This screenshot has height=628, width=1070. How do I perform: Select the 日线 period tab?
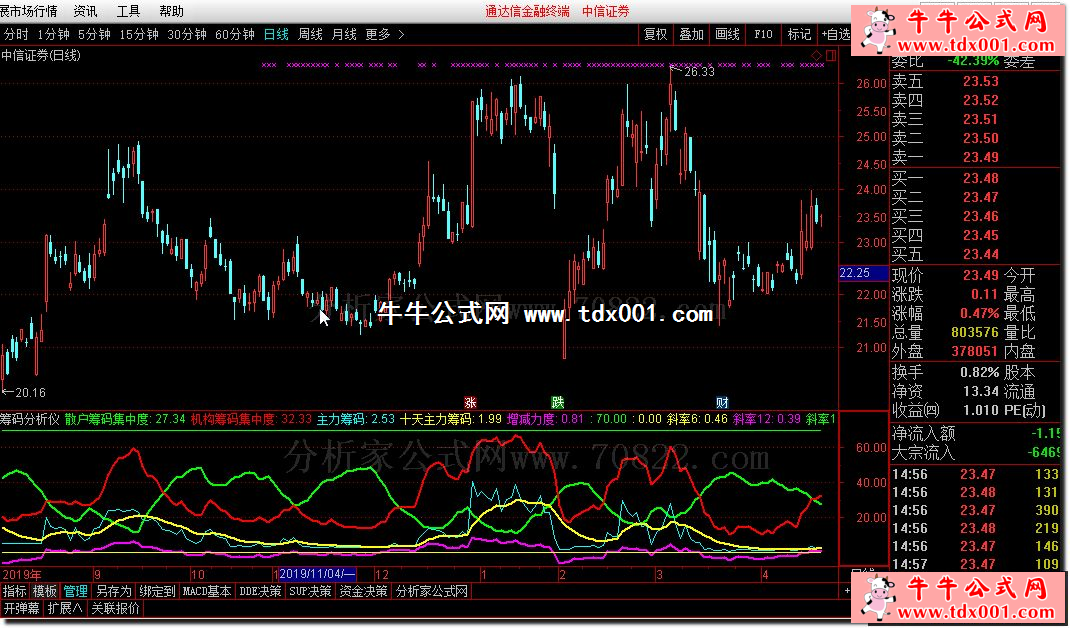pos(276,34)
